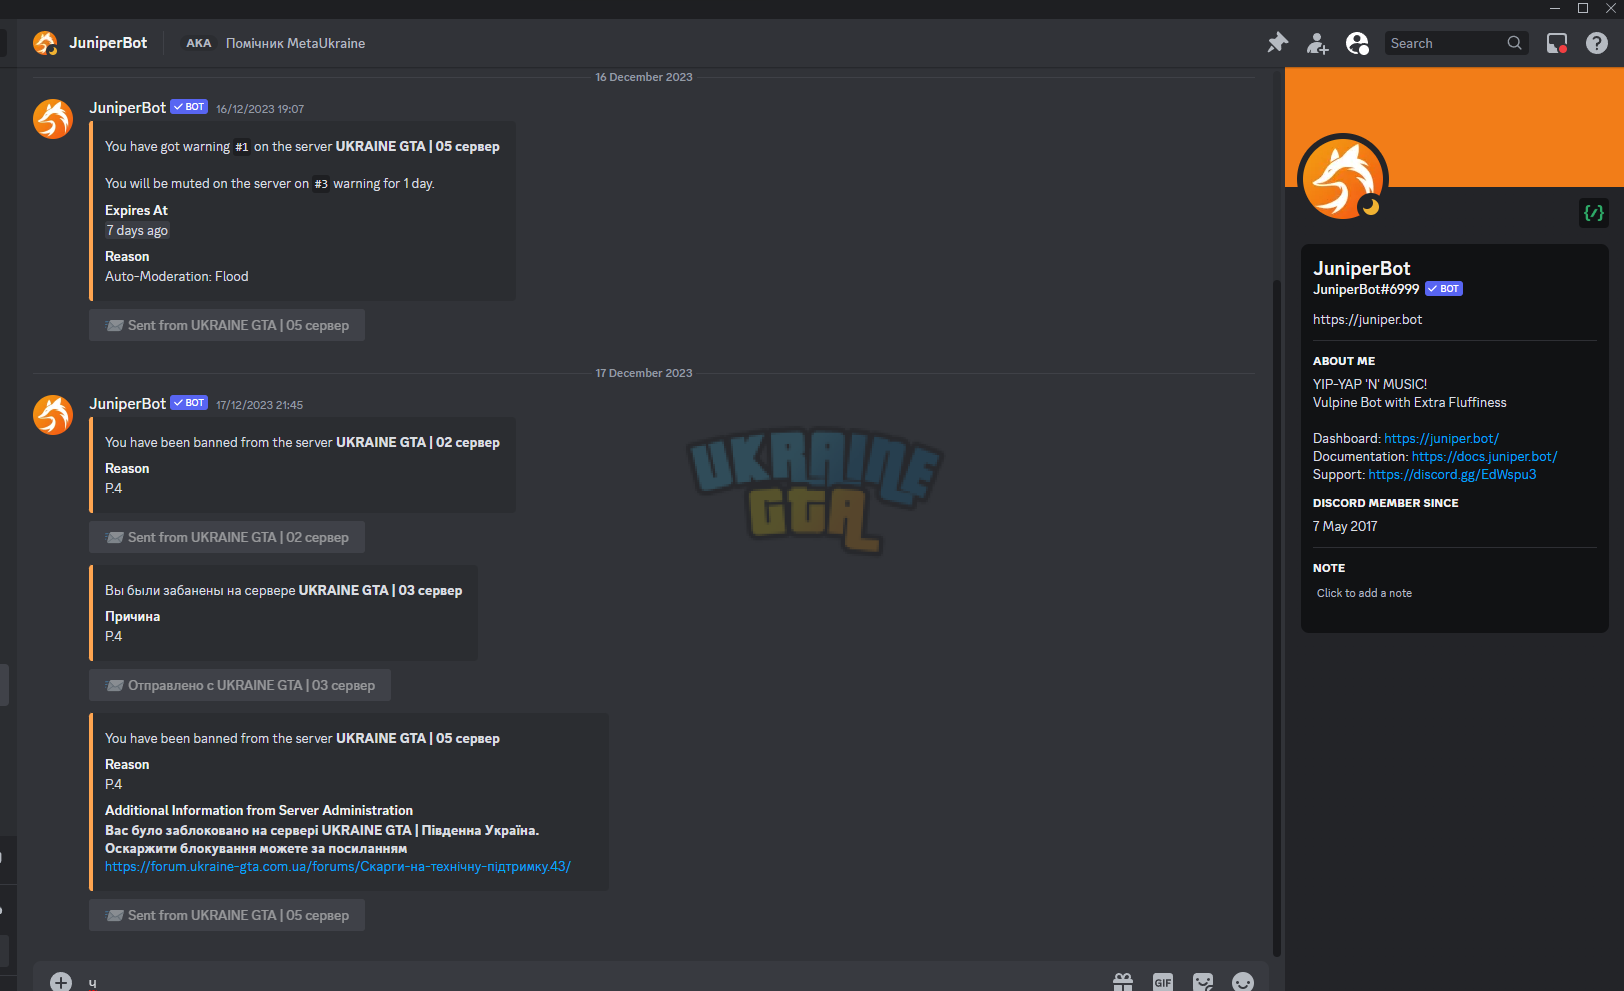Click the '17/12/2023 21:45' message timestamp
The height and width of the screenshot is (991, 1624).
pyautogui.click(x=260, y=405)
